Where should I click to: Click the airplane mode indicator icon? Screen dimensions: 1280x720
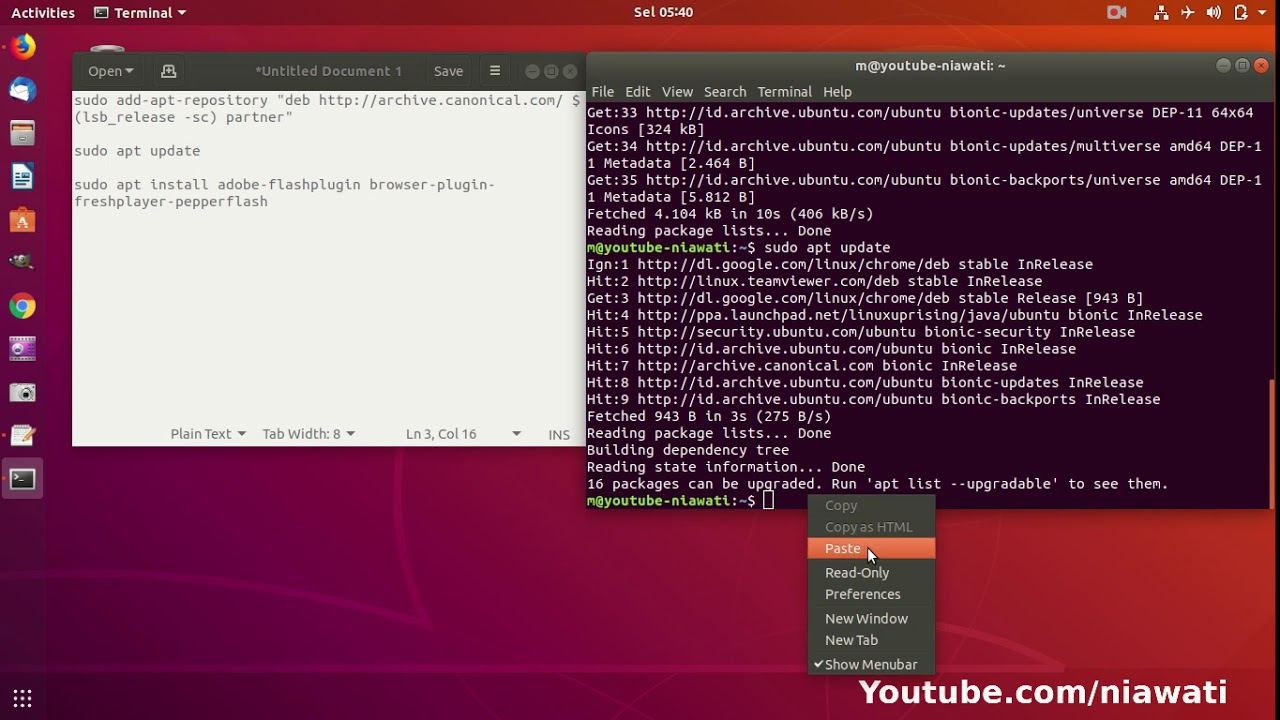point(1187,12)
